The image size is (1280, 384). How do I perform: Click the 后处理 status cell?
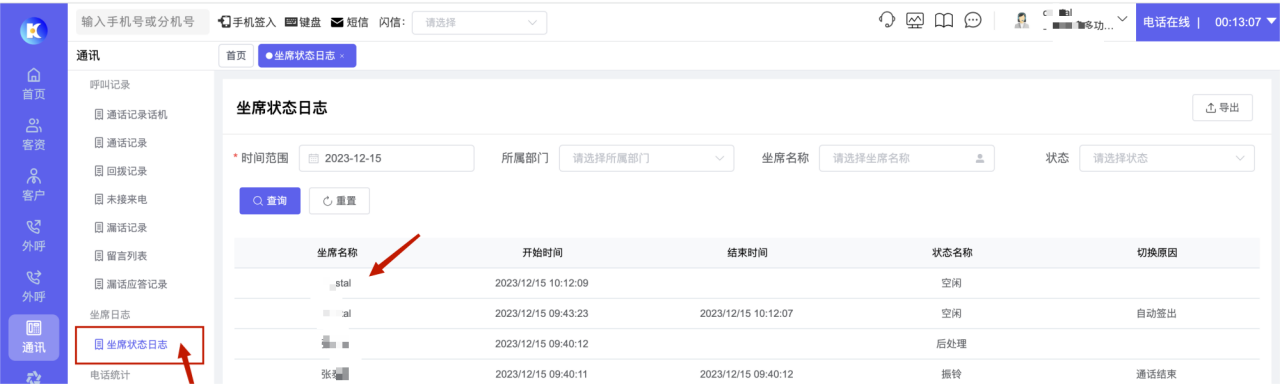tap(952, 344)
